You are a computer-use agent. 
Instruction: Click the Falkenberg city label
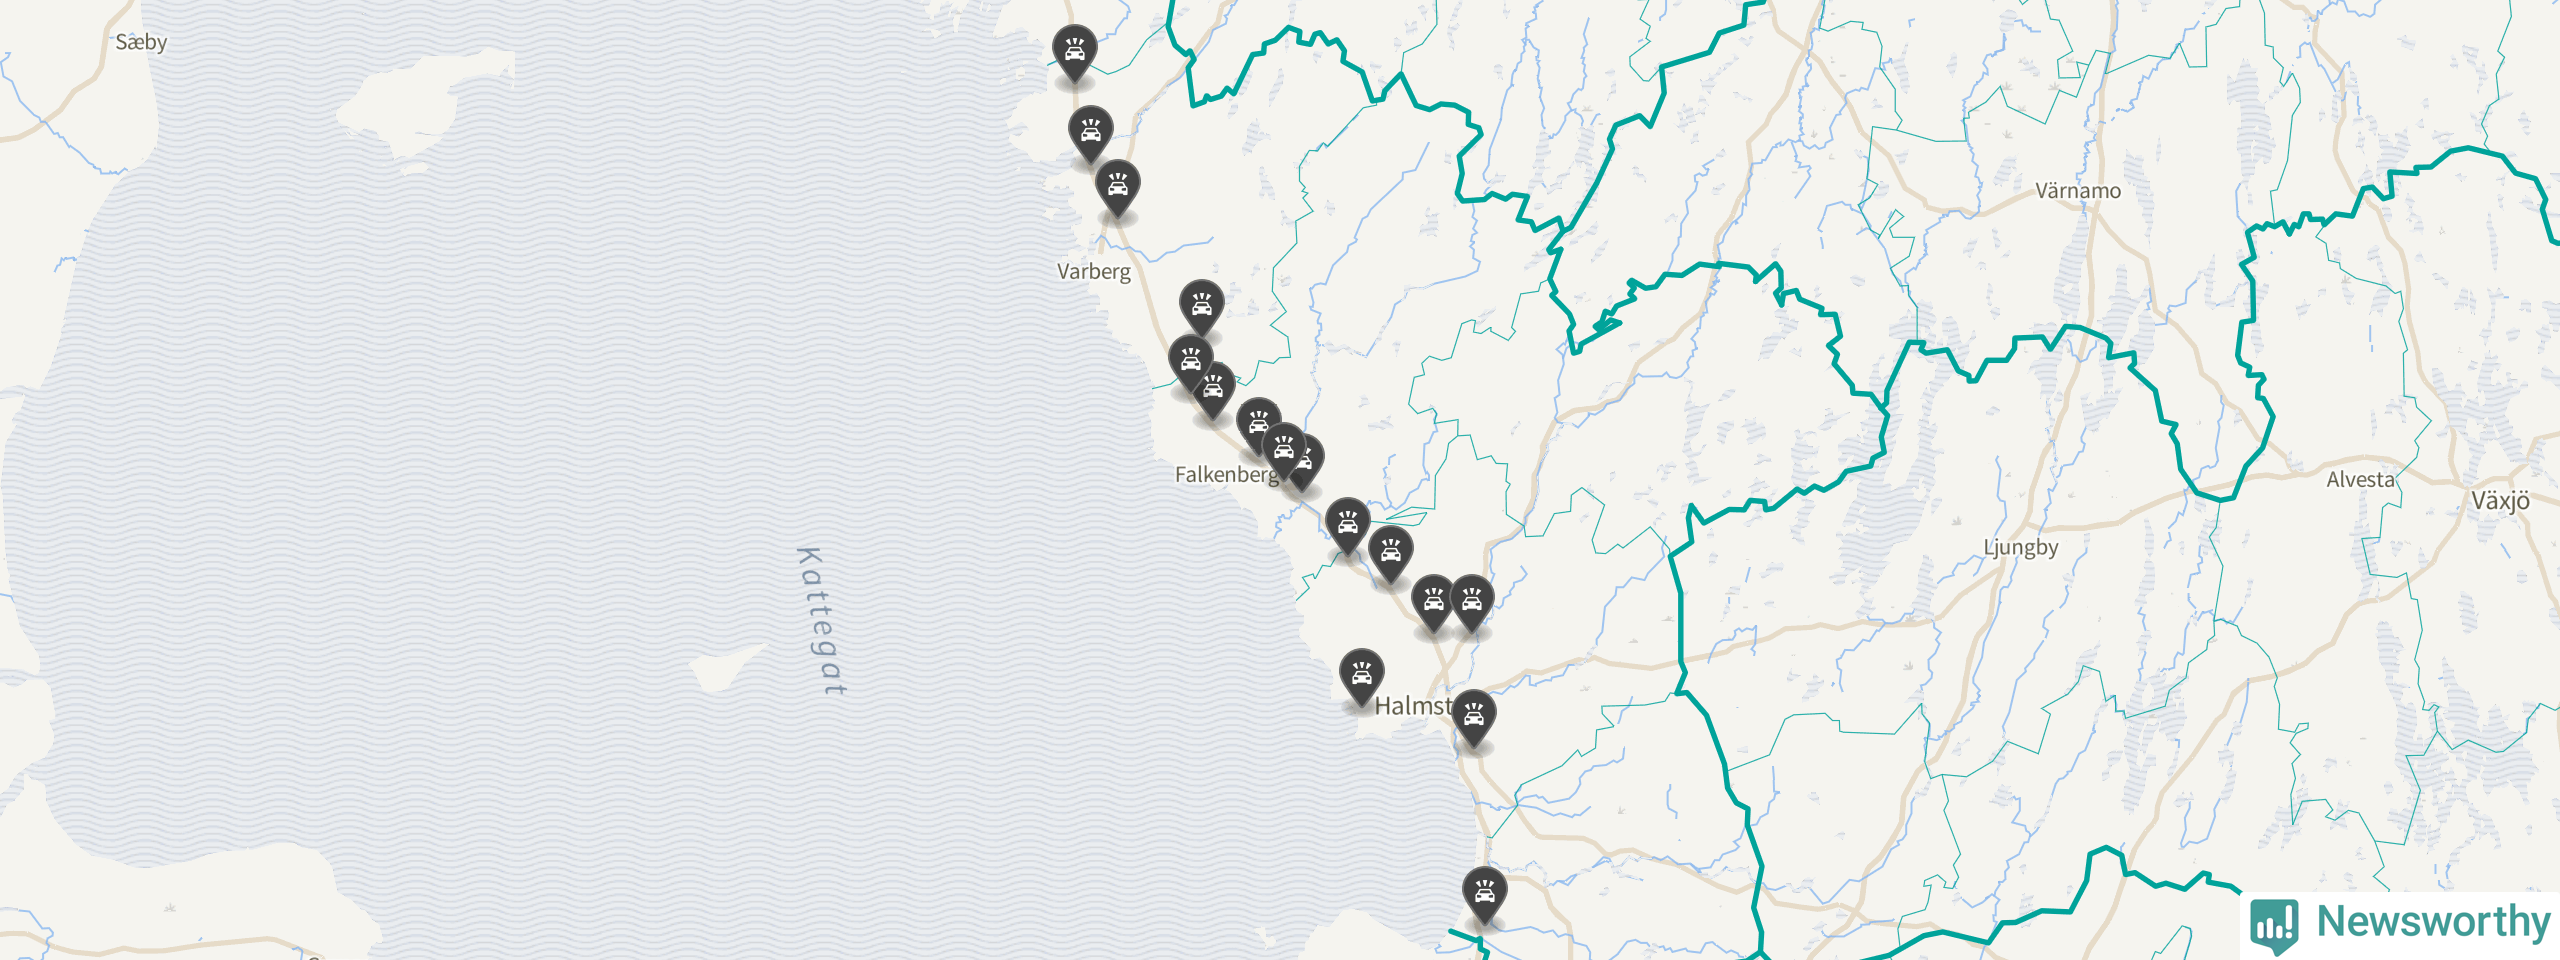(x=1226, y=474)
